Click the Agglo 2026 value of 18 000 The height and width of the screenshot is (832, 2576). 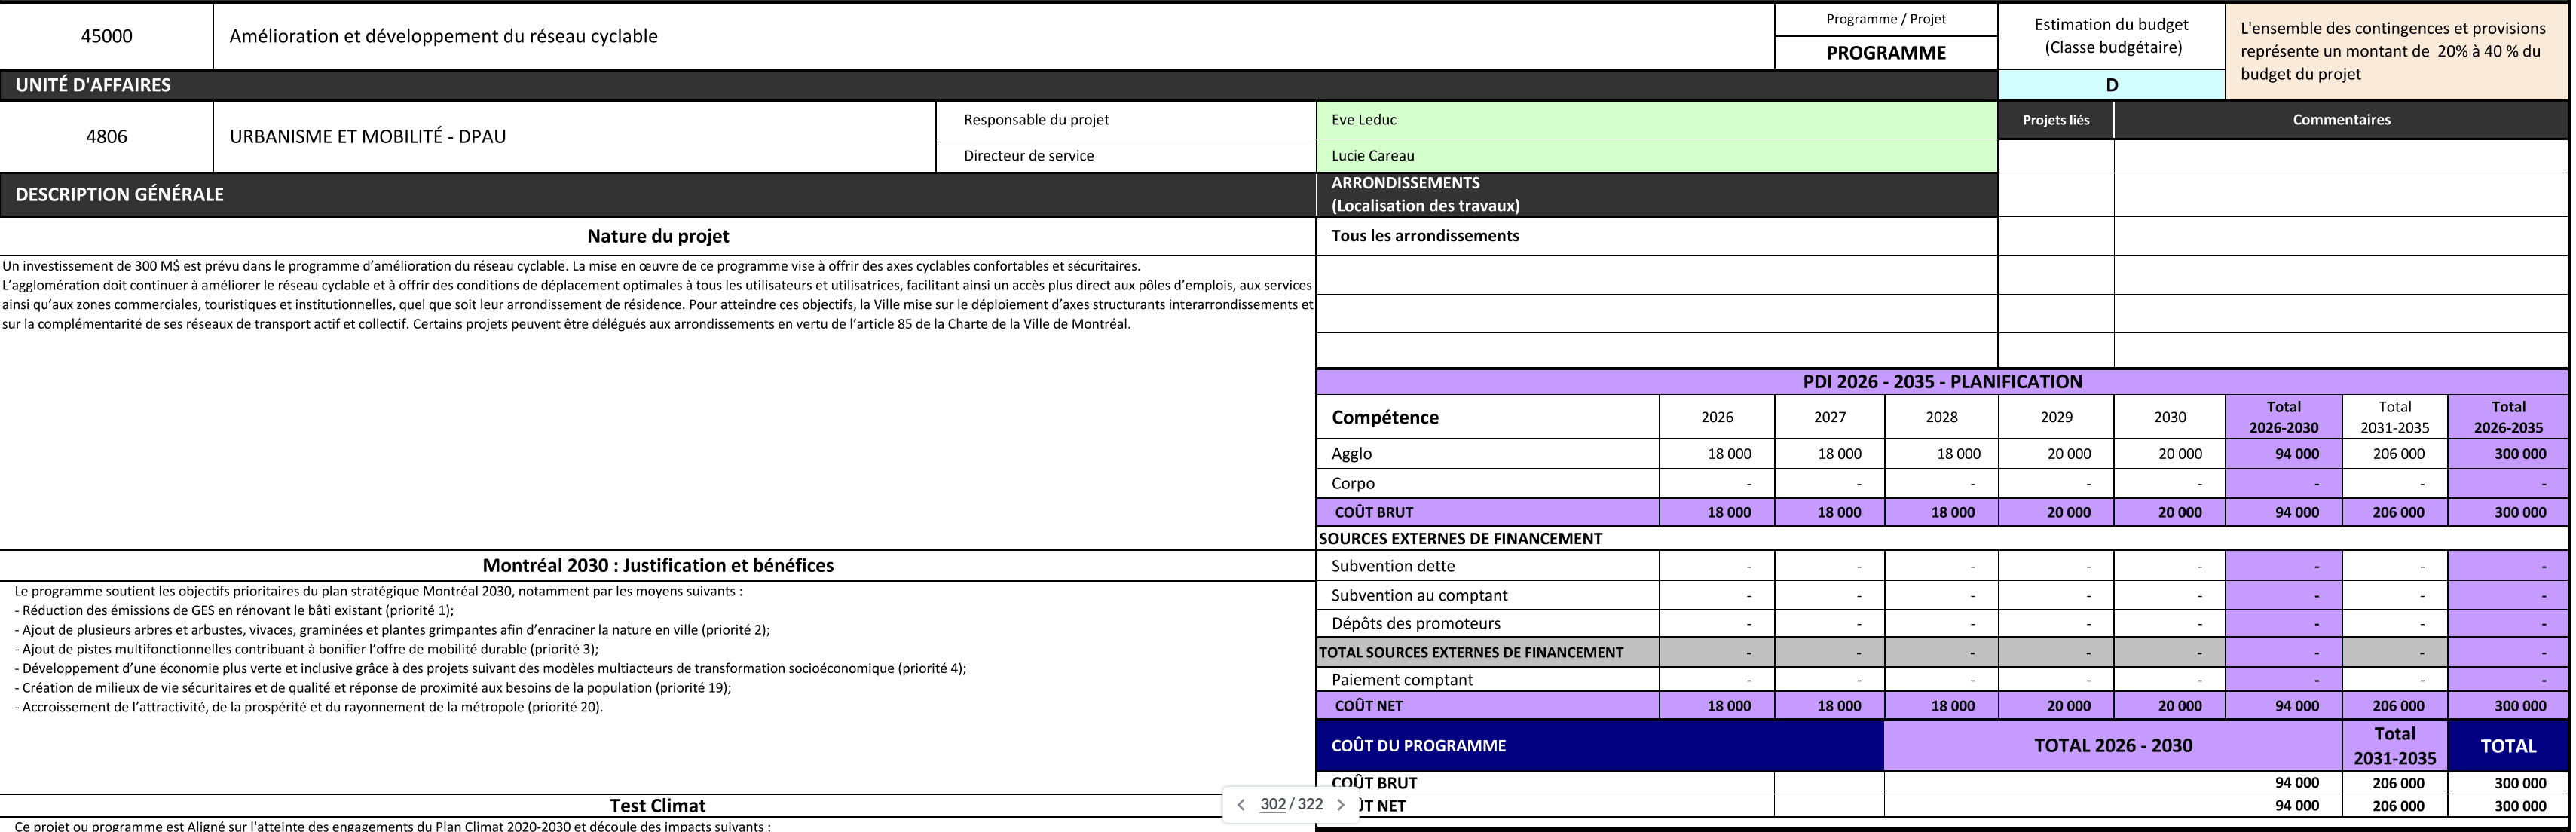[x=1728, y=454]
